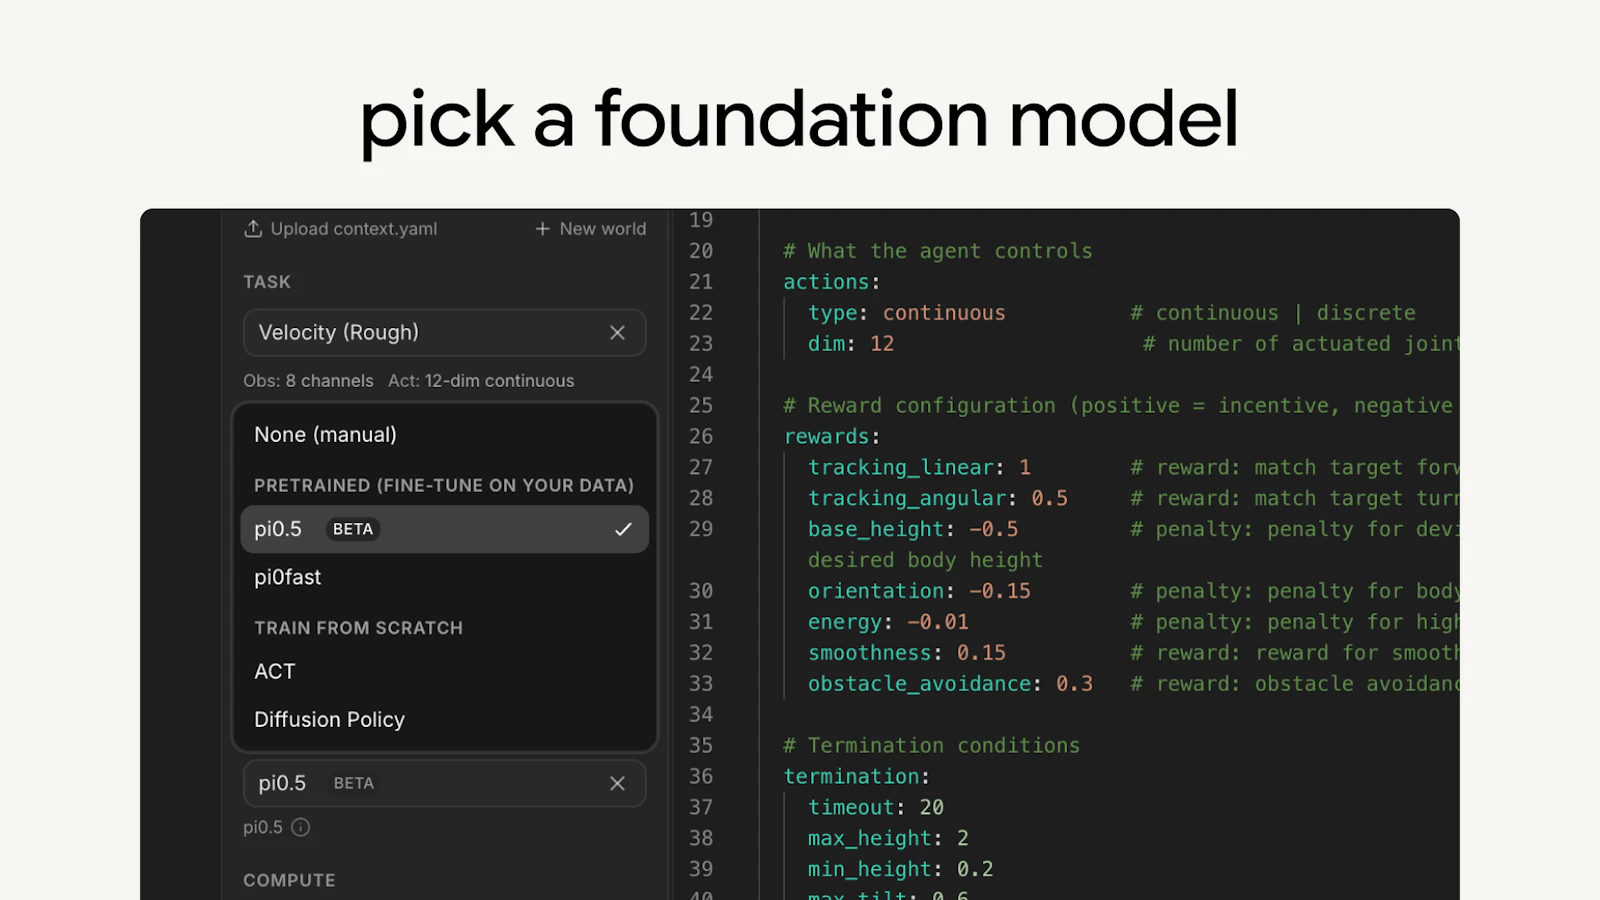
Task: Click the 'orientation: -0.15' line
Action: tap(919, 591)
